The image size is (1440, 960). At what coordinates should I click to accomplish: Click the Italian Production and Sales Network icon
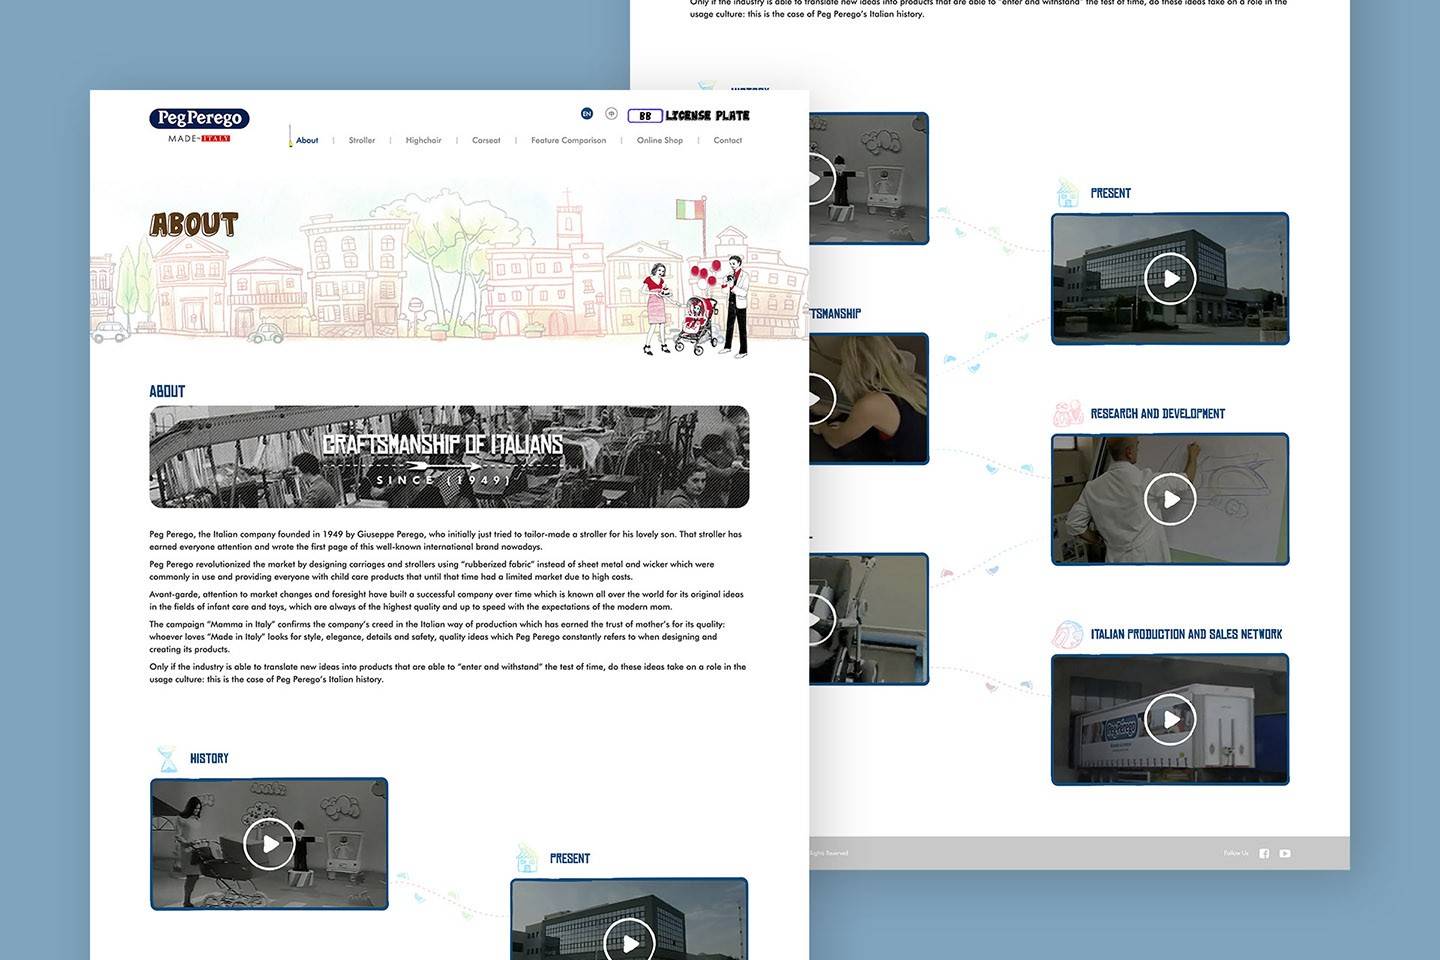[1067, 634]
